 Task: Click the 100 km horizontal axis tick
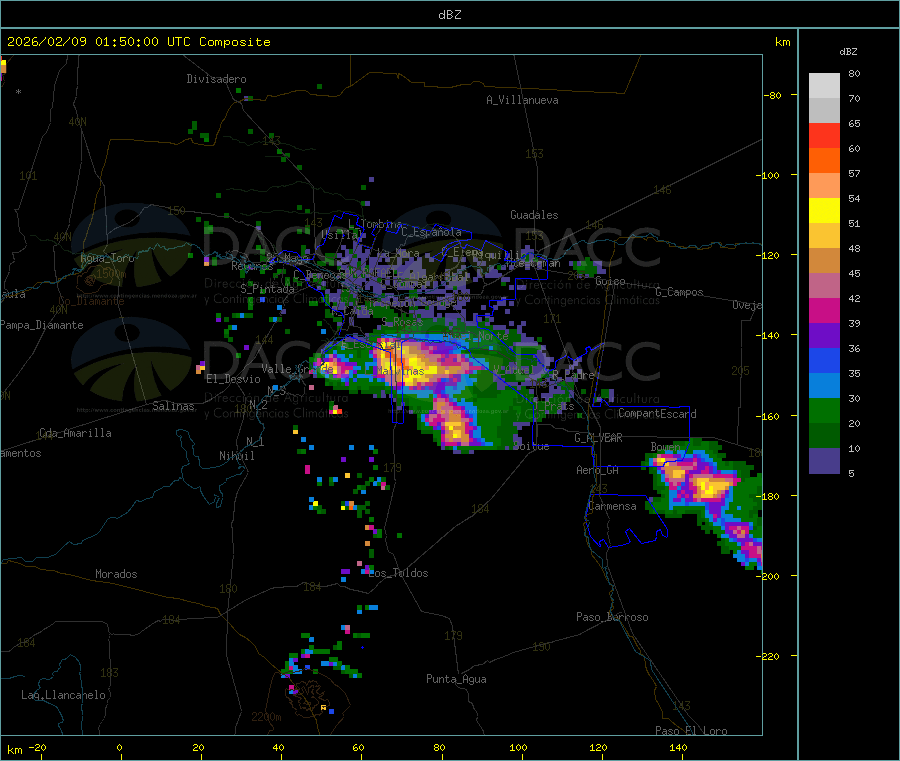pyautogui.click(x=518, y=747)
